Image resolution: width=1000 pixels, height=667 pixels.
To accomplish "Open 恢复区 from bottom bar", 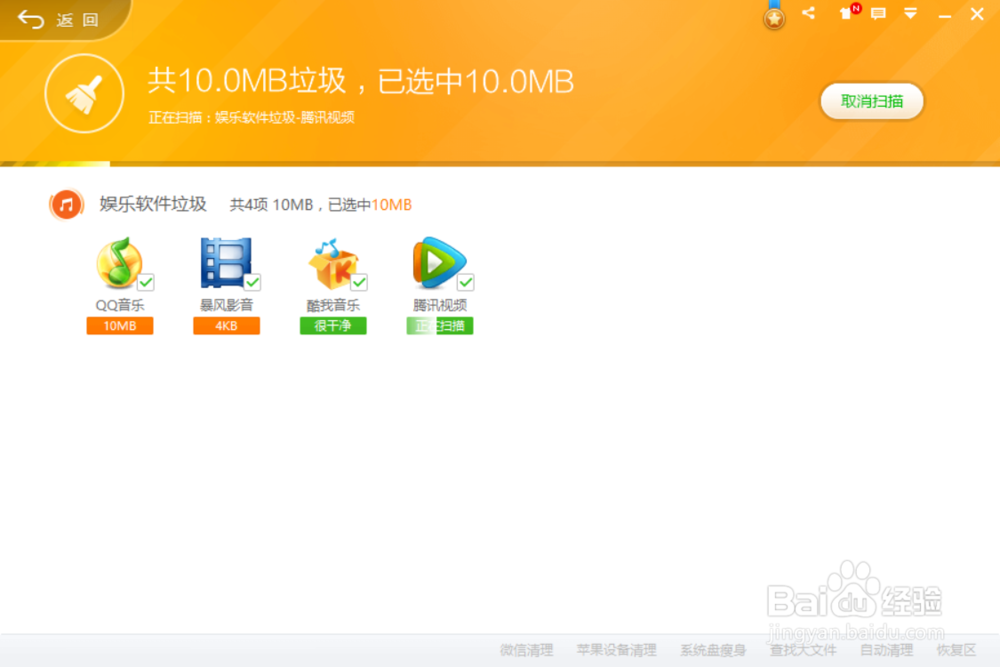I will (x=956, y=650).
